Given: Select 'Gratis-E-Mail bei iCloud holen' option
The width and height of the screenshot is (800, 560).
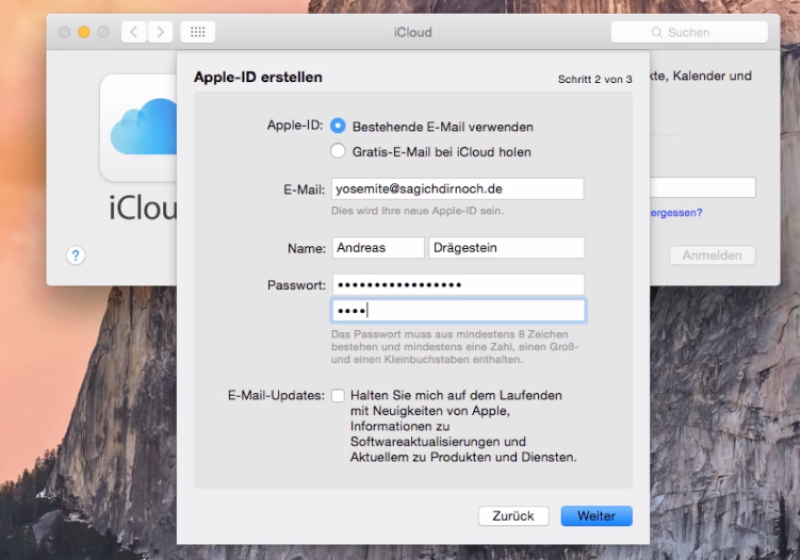Looking at the screenshot, I should coord(338,152).
